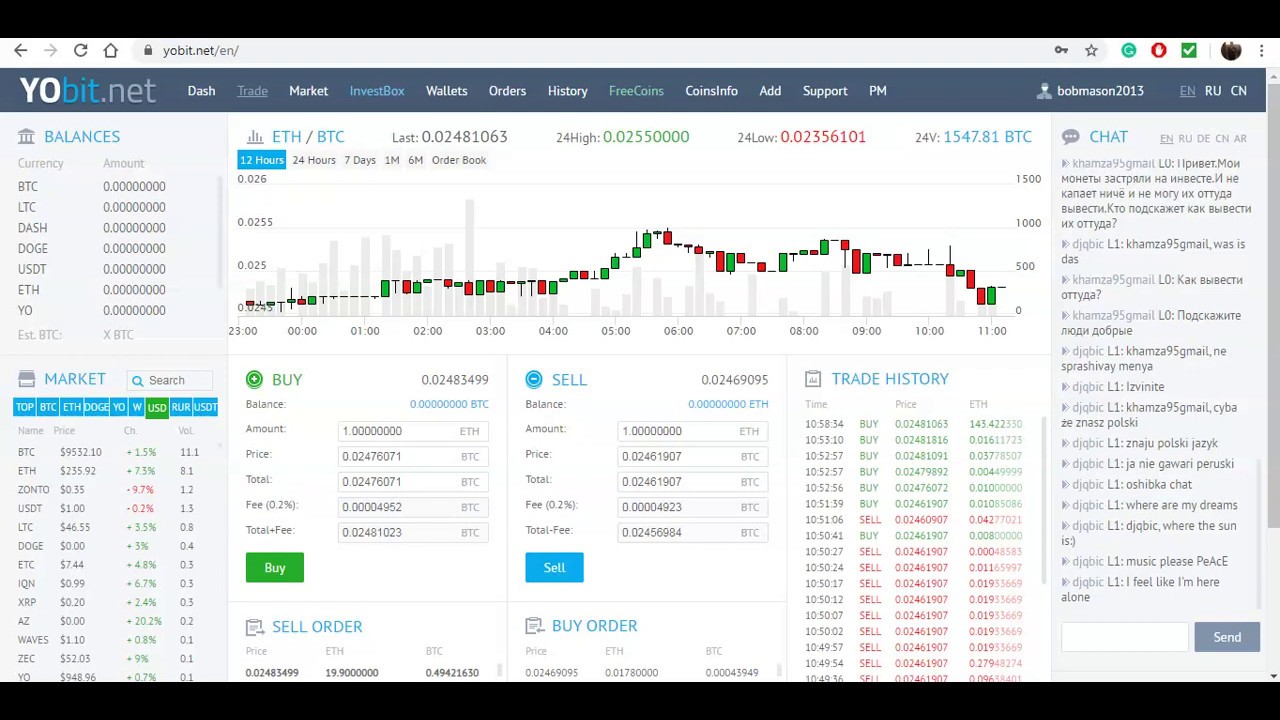1280x720 pixels.
Task: Open Wallets page
Action: [446, 91]
